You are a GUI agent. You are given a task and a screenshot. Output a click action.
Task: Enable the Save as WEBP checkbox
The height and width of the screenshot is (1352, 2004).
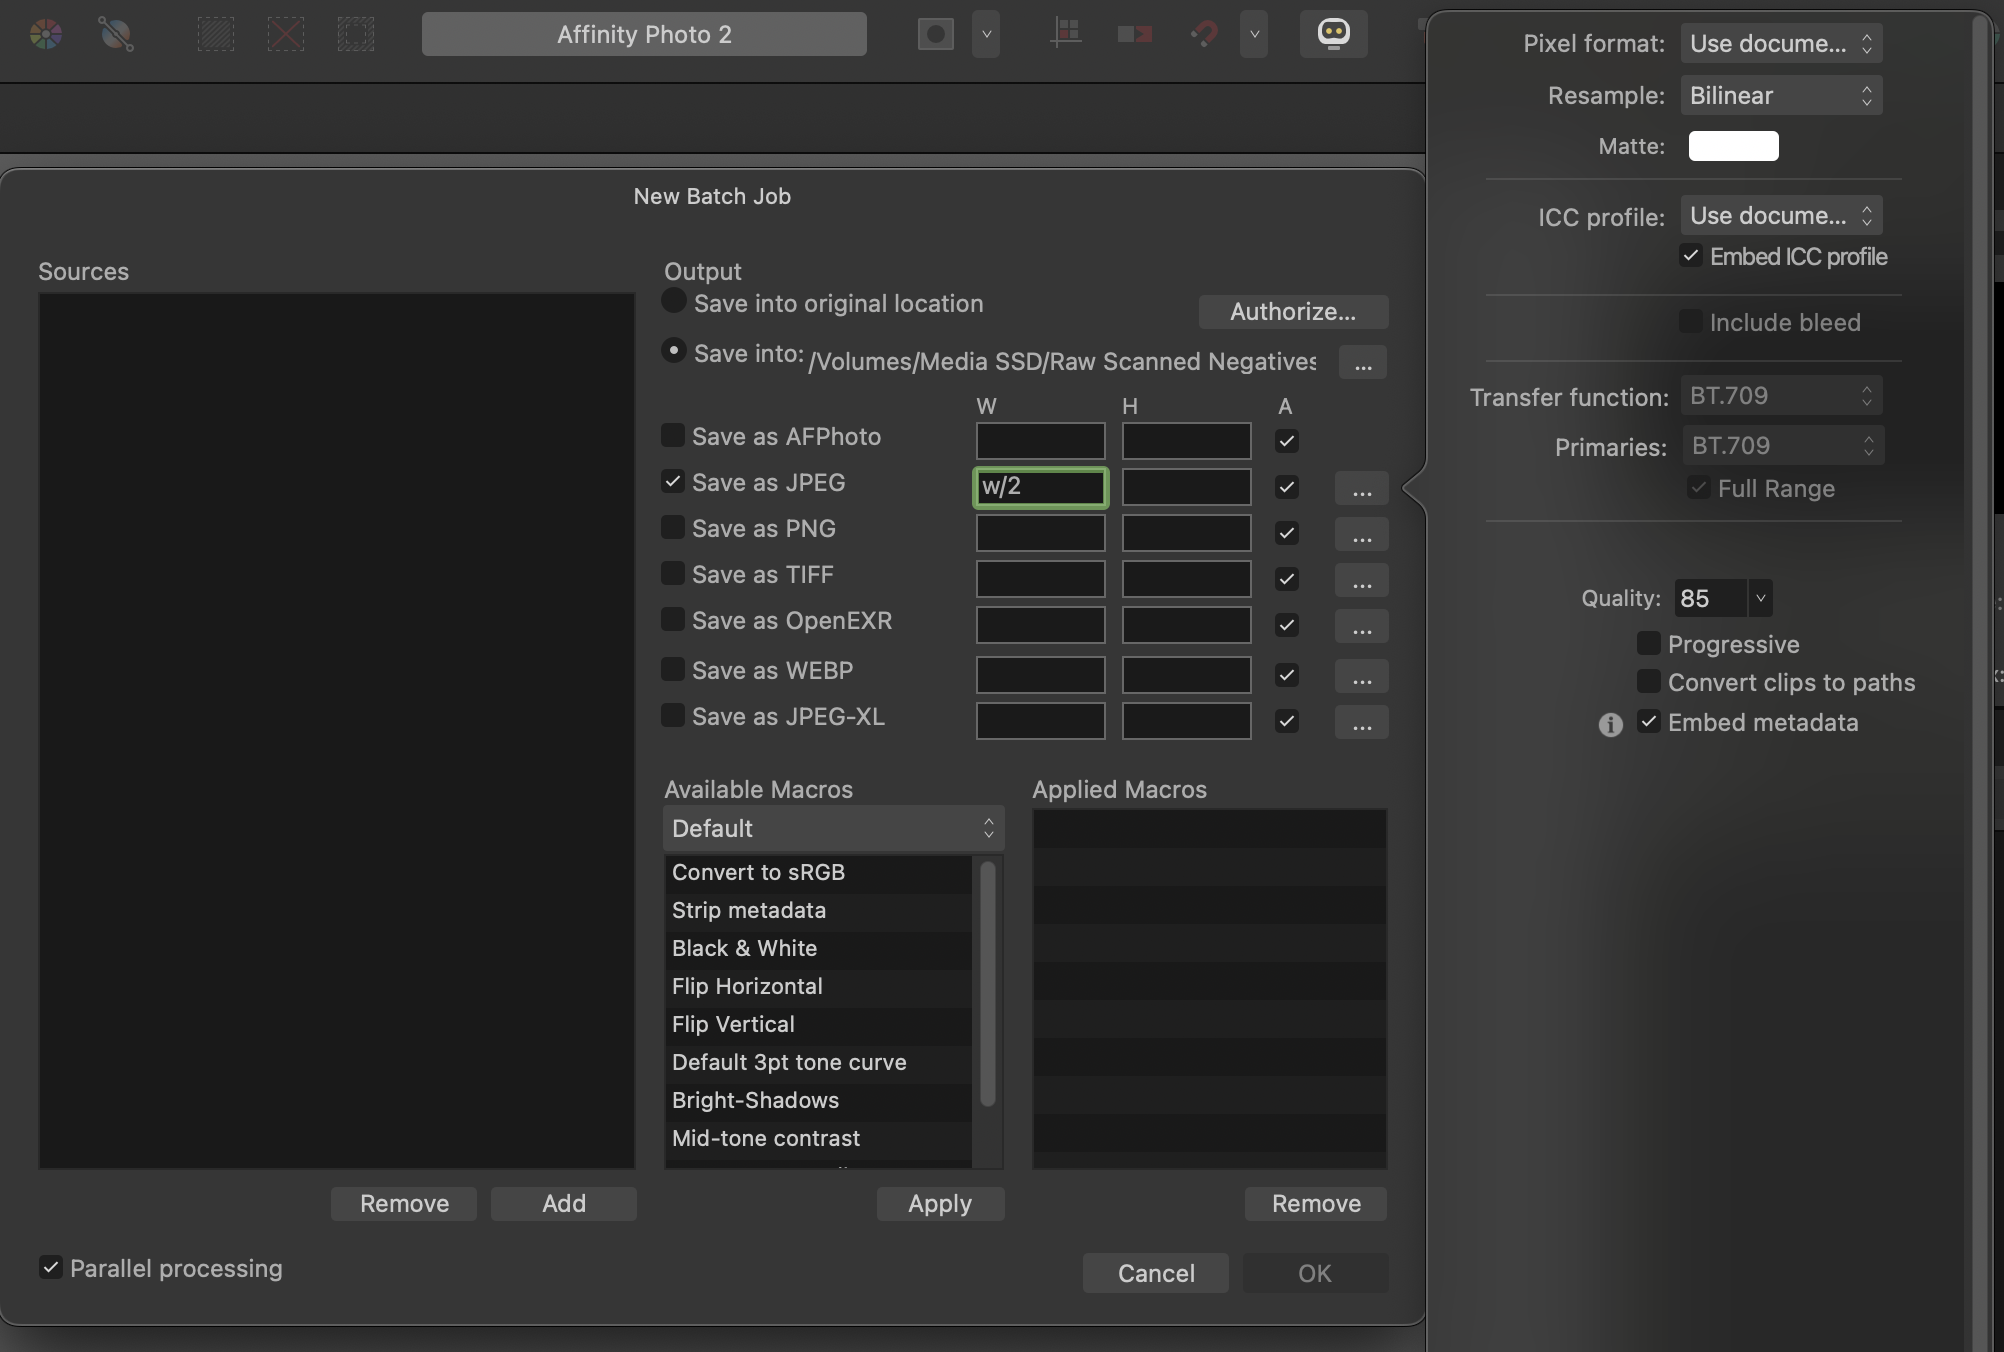pyautogui.click(x=673, y=669)
